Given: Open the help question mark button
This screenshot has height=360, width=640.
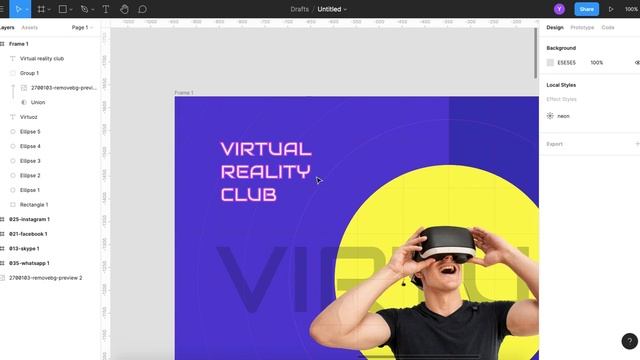Looking at the screenshot, I should coord(629,341).
